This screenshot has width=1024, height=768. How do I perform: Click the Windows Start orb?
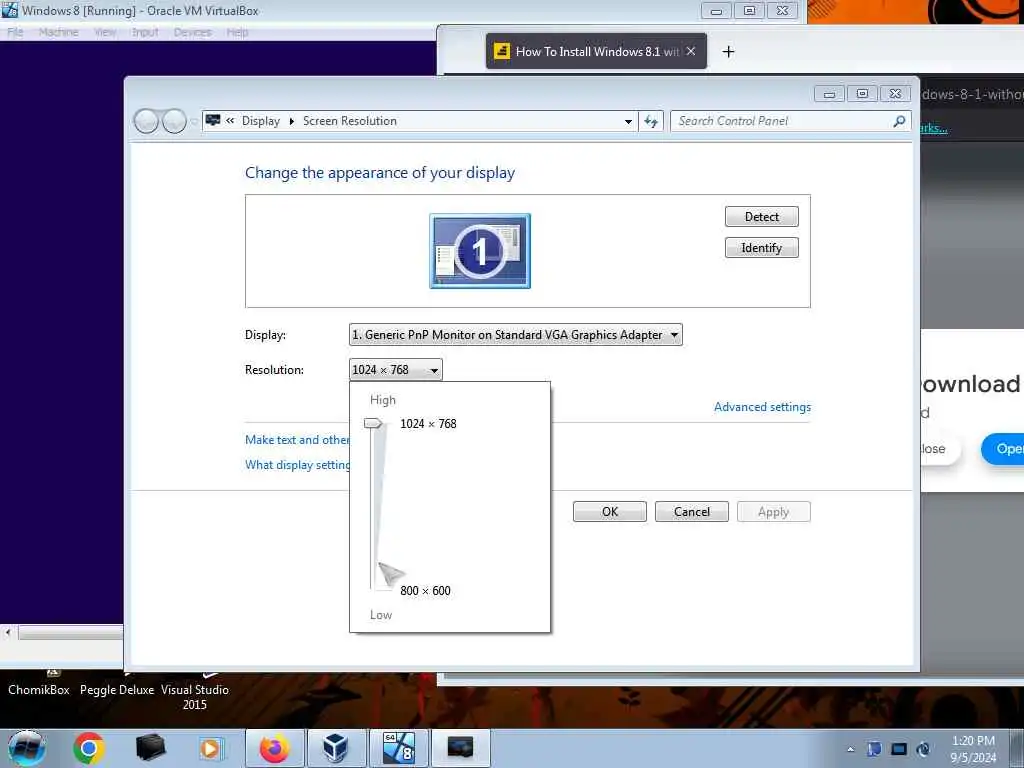27,748
